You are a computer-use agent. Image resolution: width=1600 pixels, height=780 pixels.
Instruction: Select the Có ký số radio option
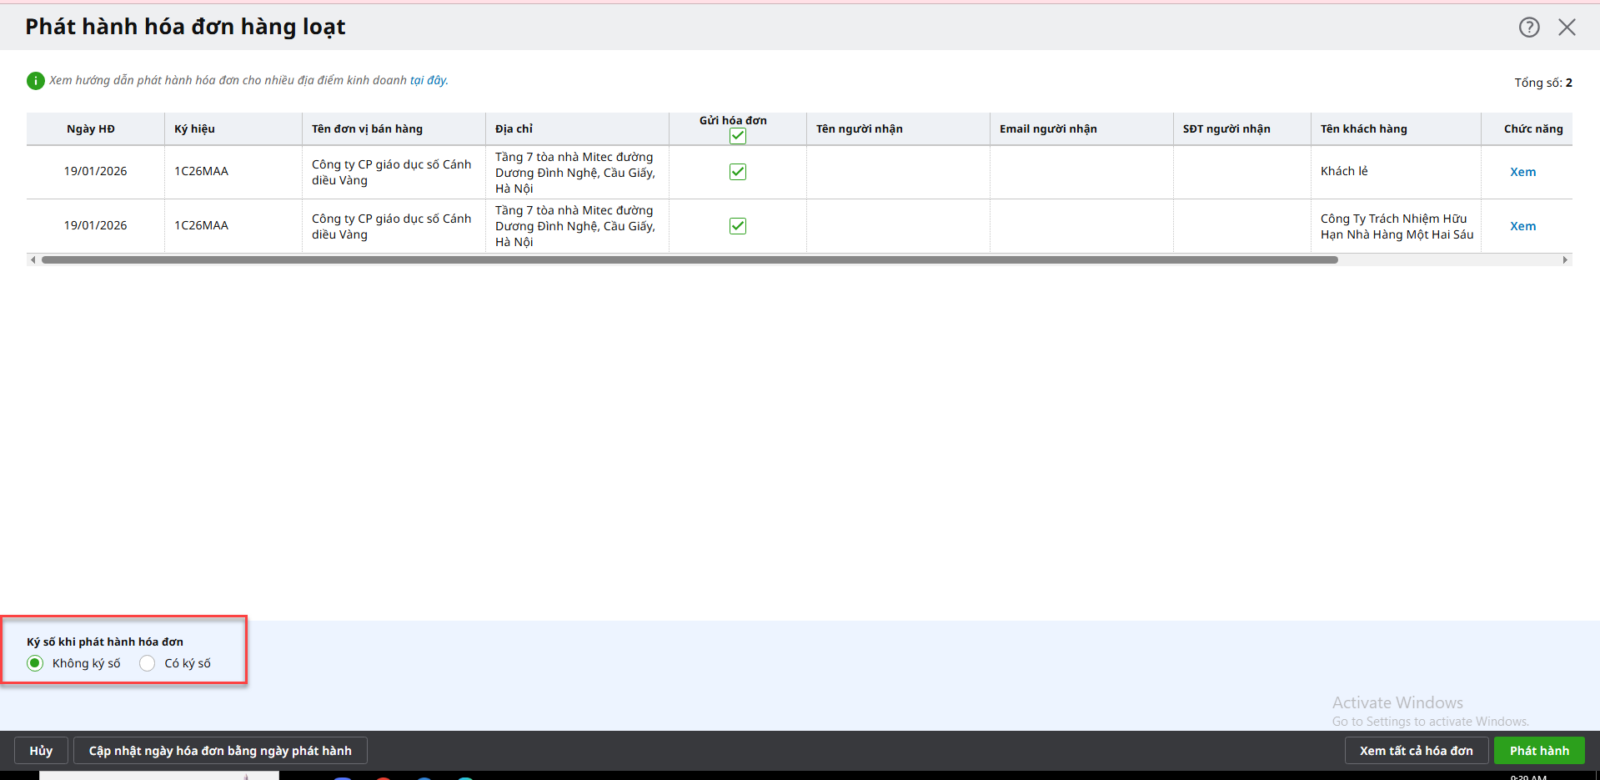tap(147, 663)
